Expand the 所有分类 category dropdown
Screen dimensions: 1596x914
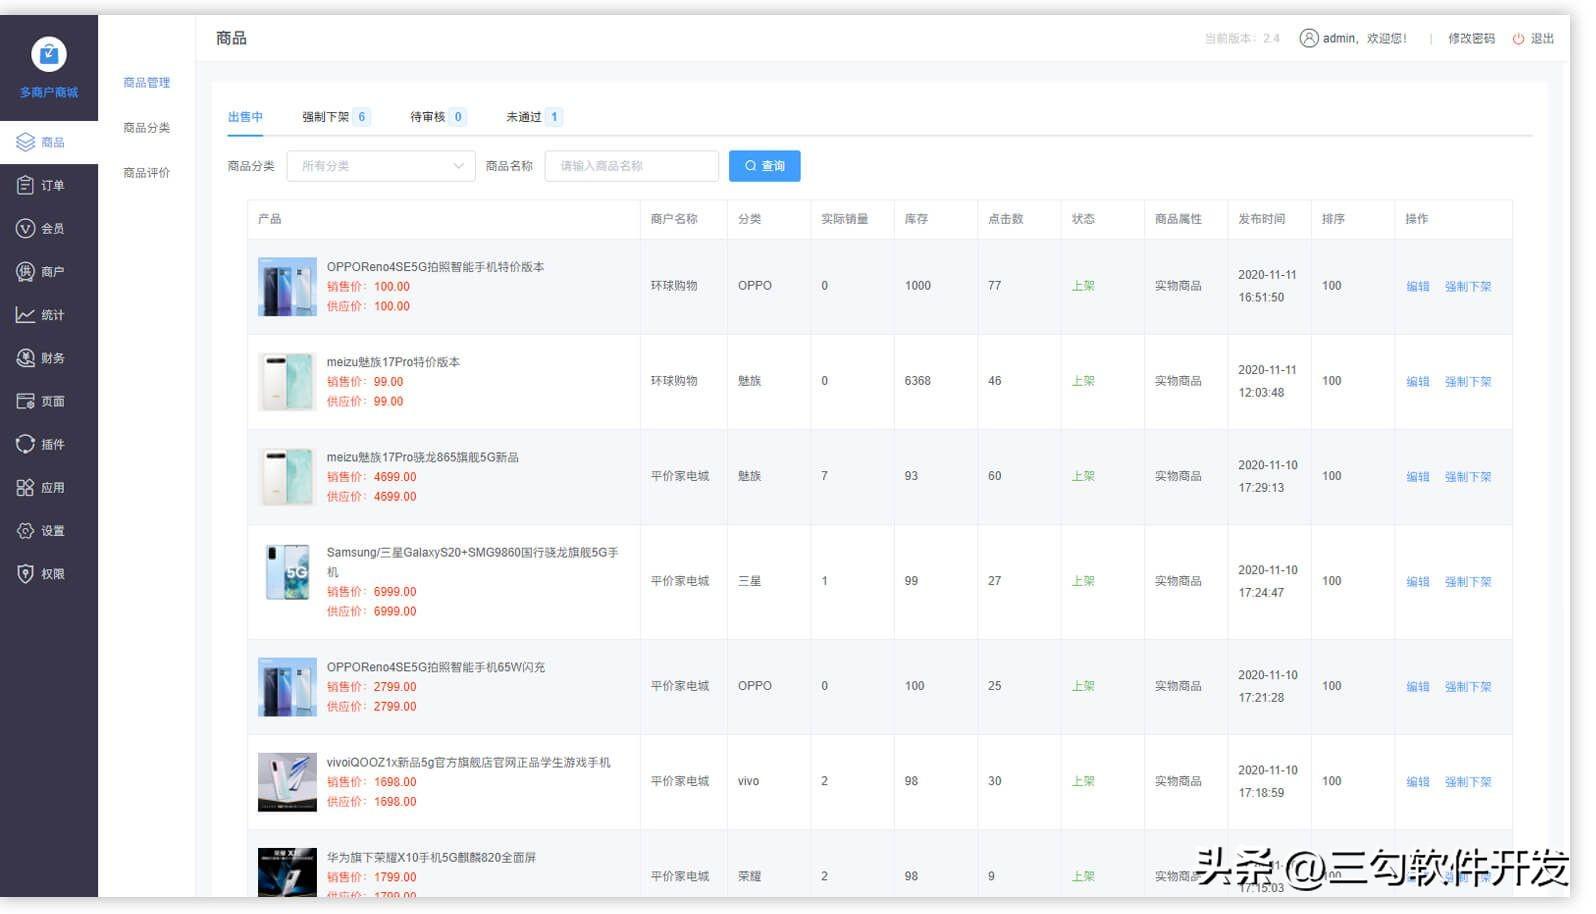point(383,166)
